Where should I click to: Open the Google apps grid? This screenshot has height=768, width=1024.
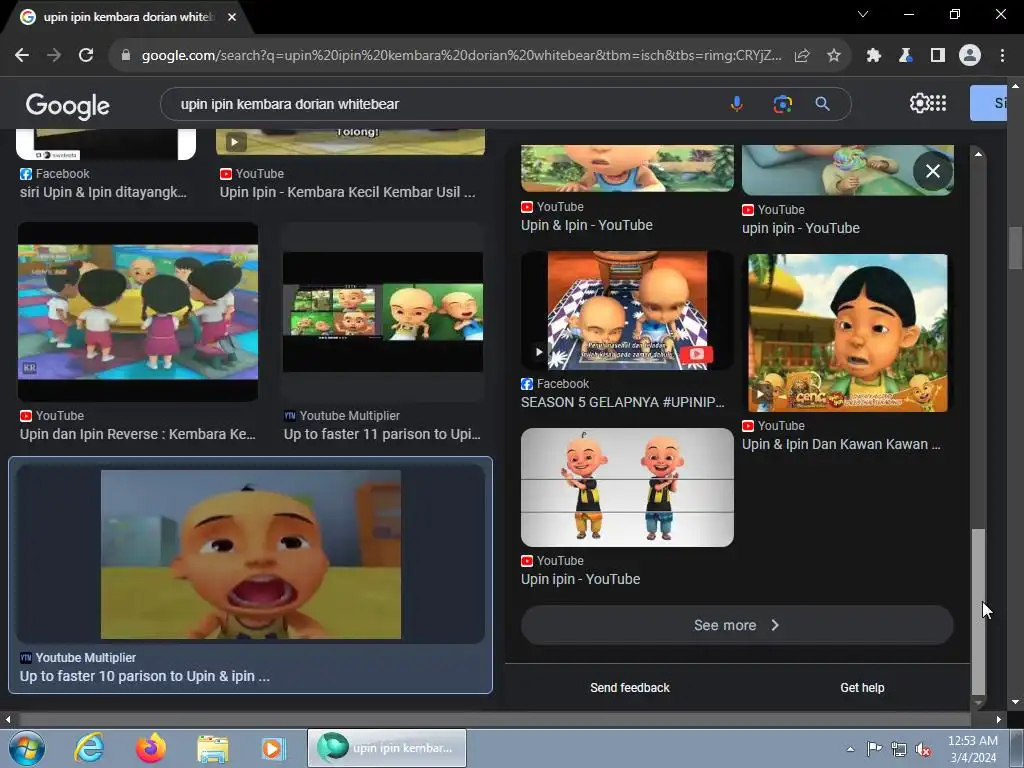coord(938,103)
